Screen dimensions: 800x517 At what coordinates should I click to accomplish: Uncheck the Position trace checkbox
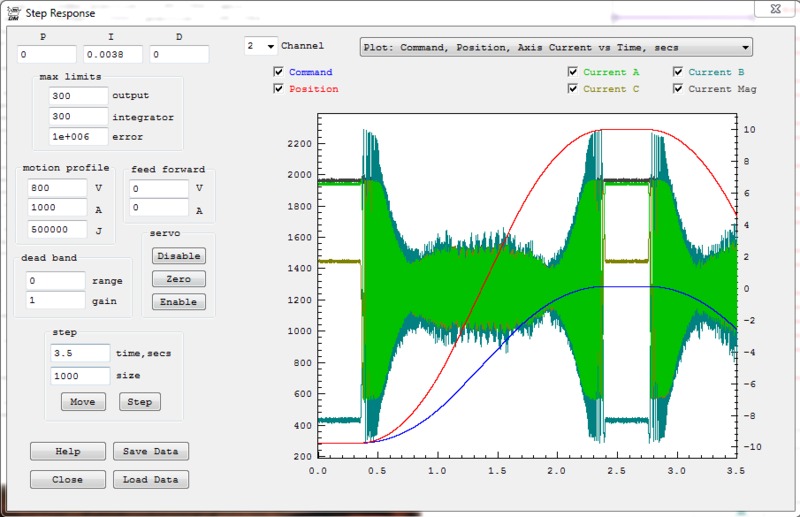click(x=279, y=89)
